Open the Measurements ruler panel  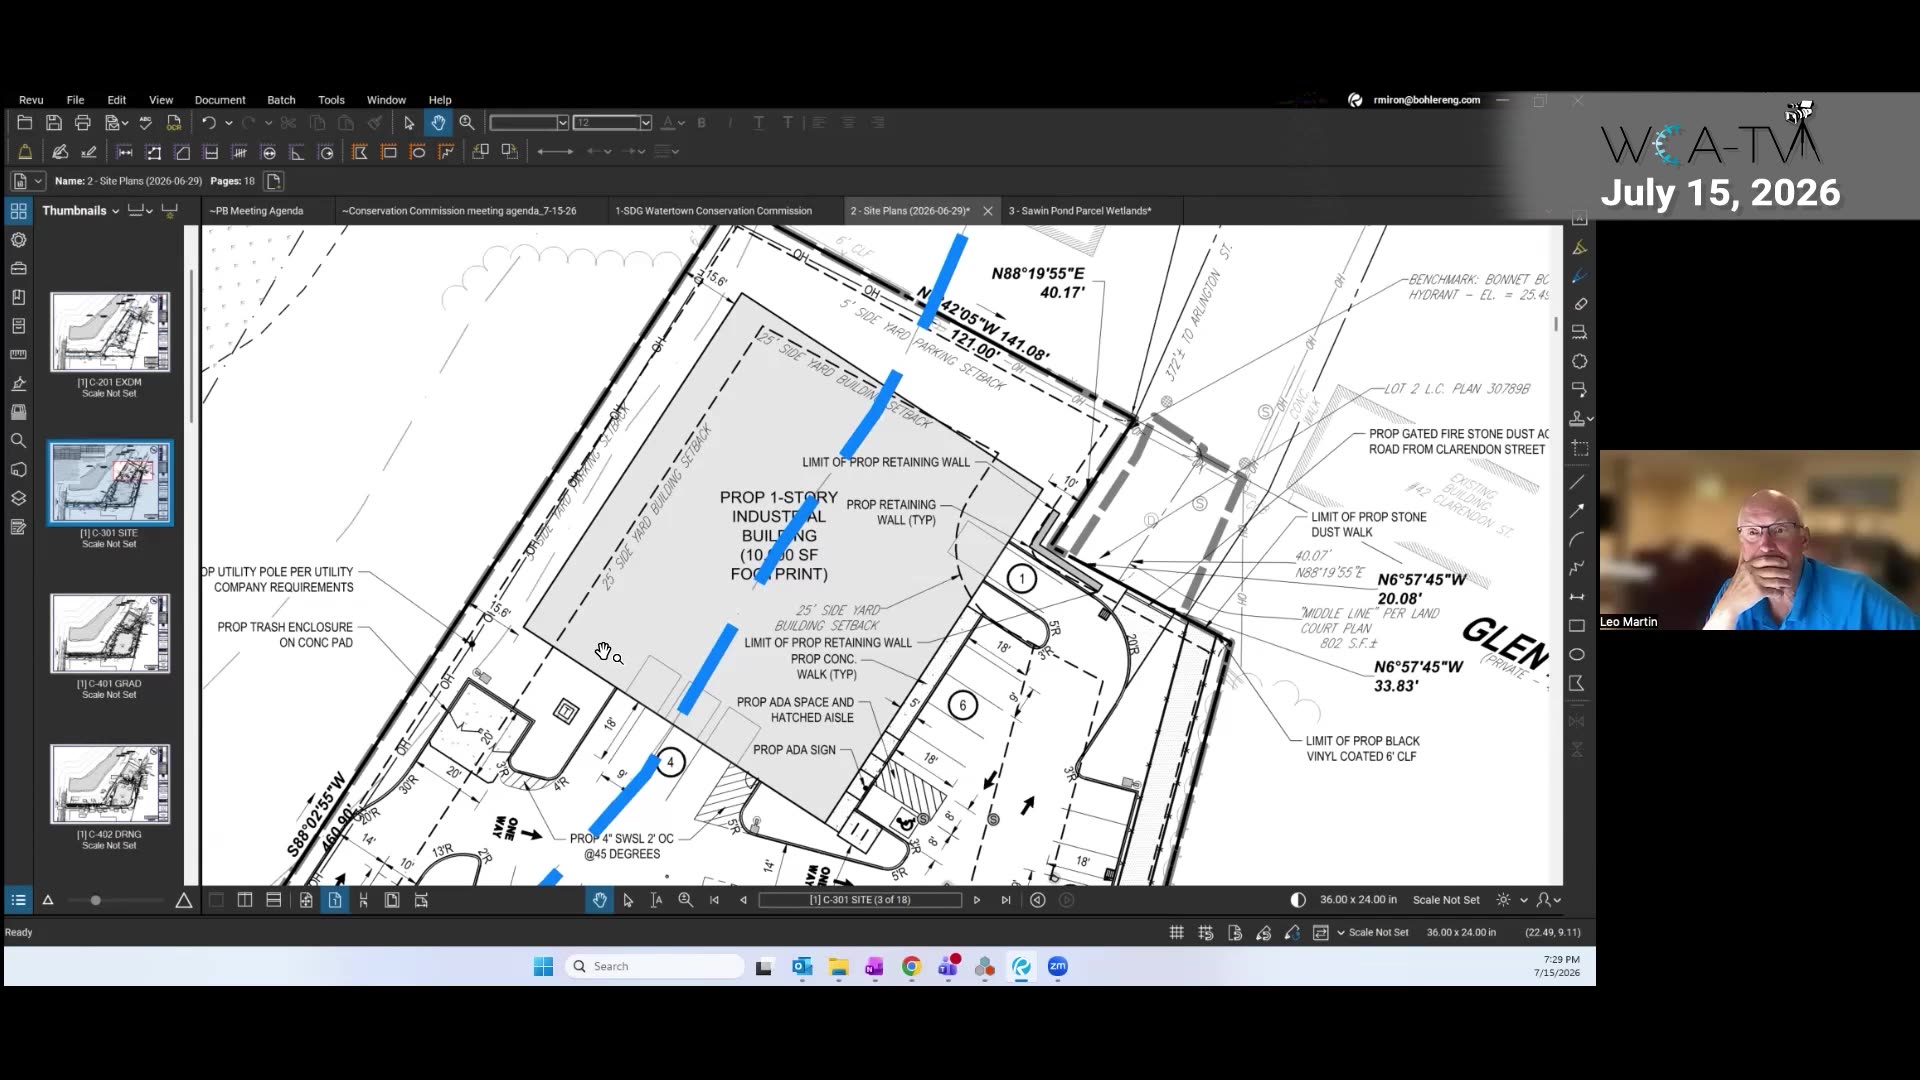tap(18, 355)
